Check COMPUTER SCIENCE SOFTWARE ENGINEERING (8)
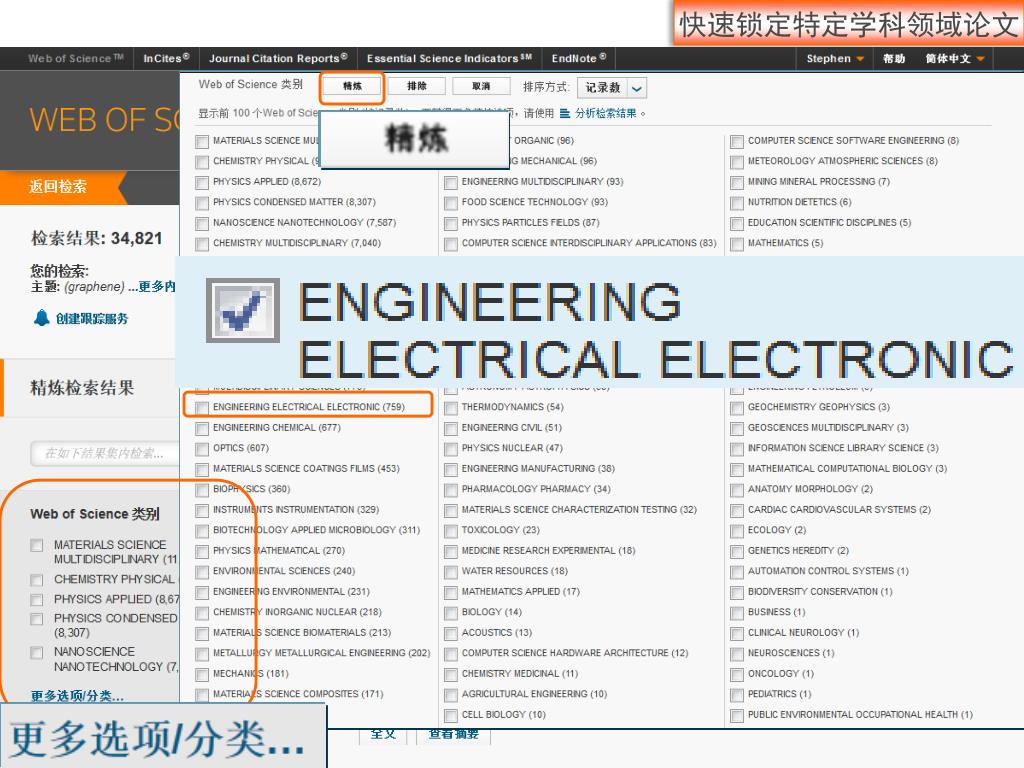This screenshot has height=768, width=1024. (737, 141)
